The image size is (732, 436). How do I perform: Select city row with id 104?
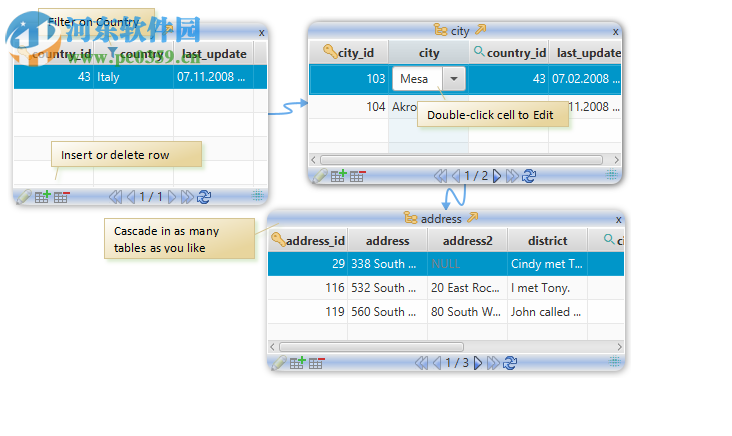(465, 107)
